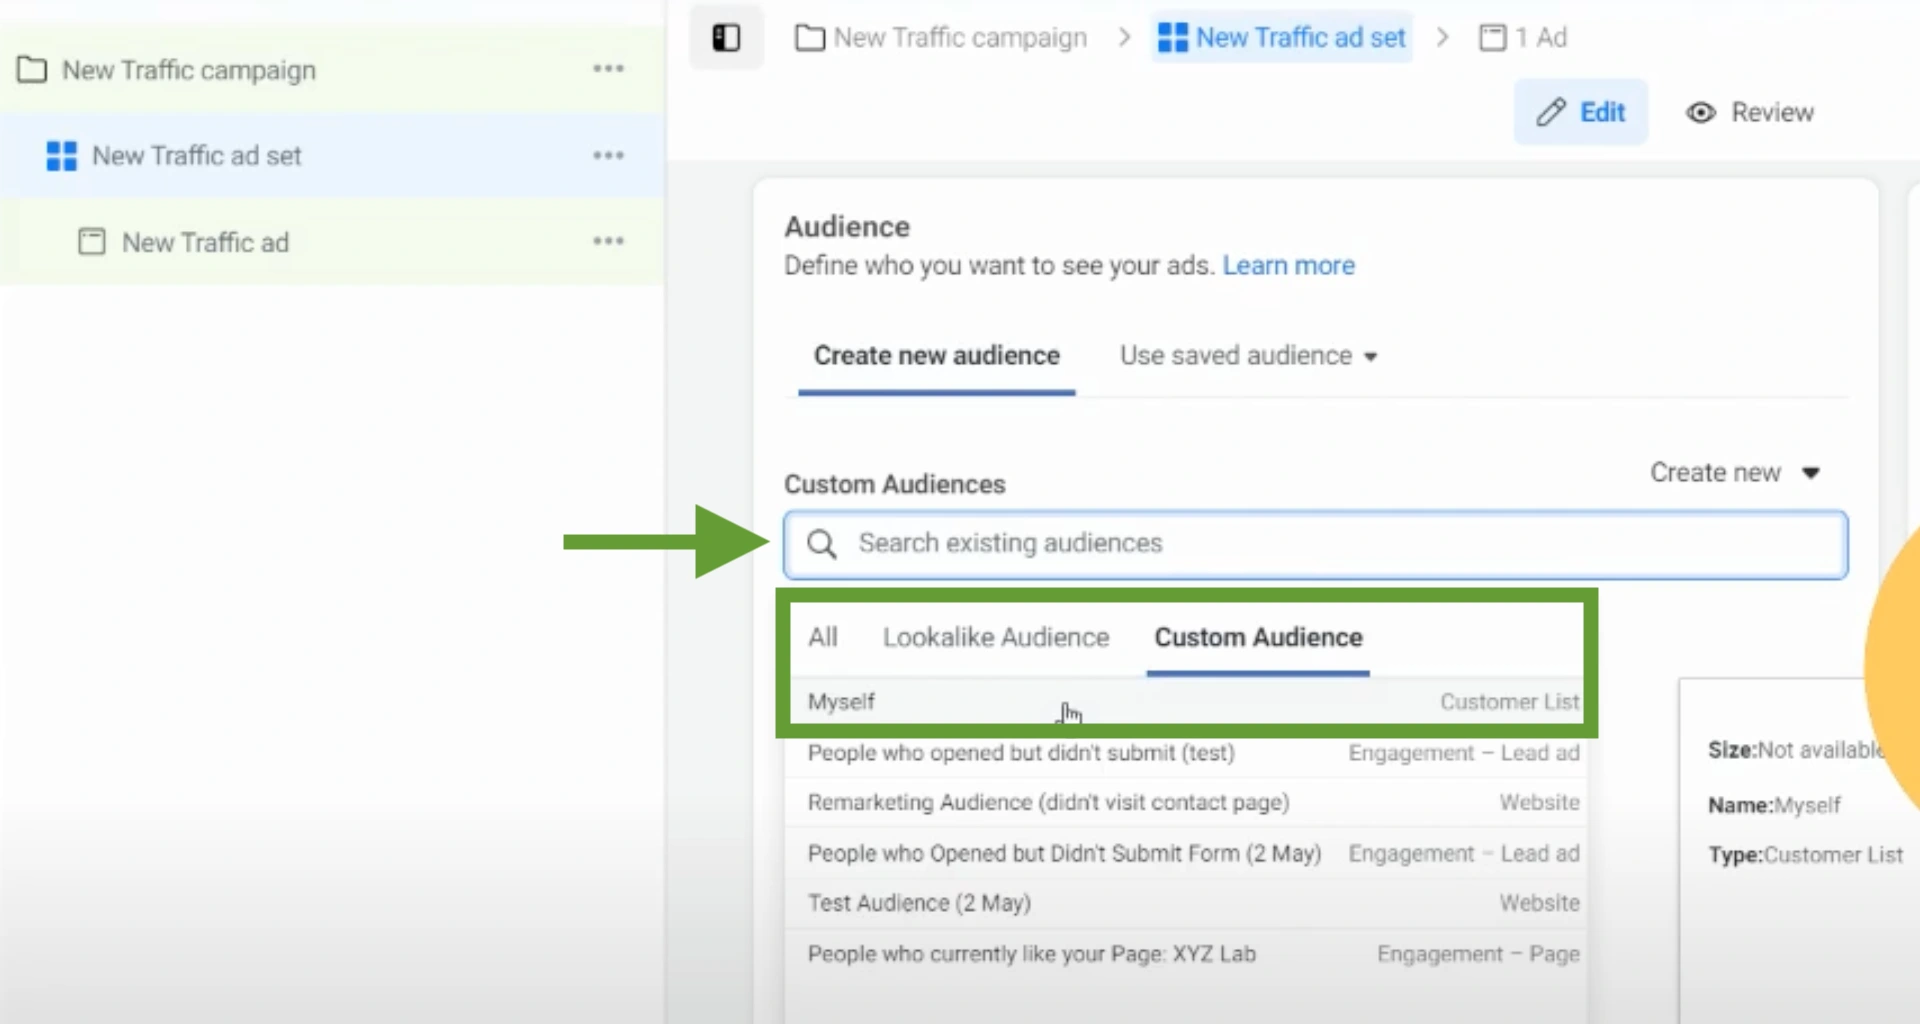Switch to the Lookalike Audience tab
This screenshot has width=1920, height=1024.
tap(995, 637)
